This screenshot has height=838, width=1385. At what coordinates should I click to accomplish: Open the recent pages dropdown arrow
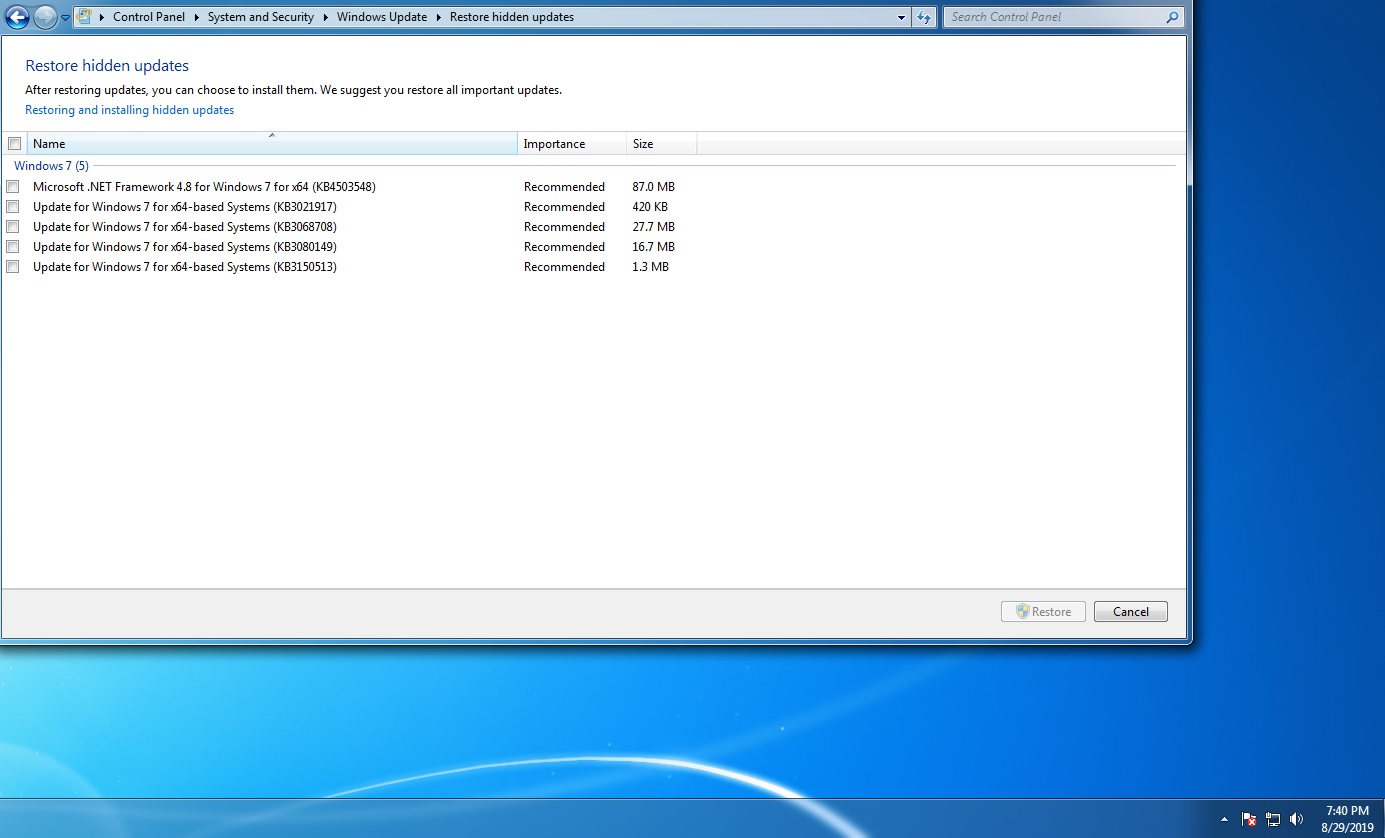(x=65, y=17)
